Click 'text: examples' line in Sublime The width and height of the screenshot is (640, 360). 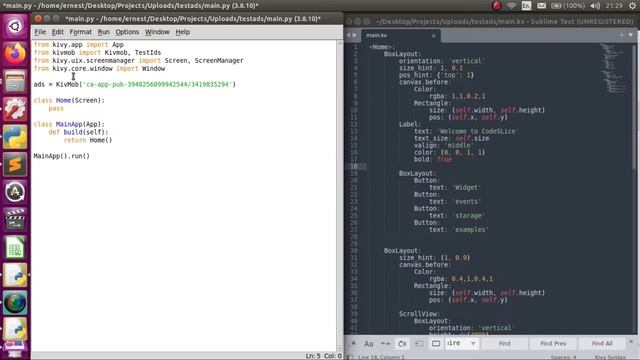(x=458, y=230)
